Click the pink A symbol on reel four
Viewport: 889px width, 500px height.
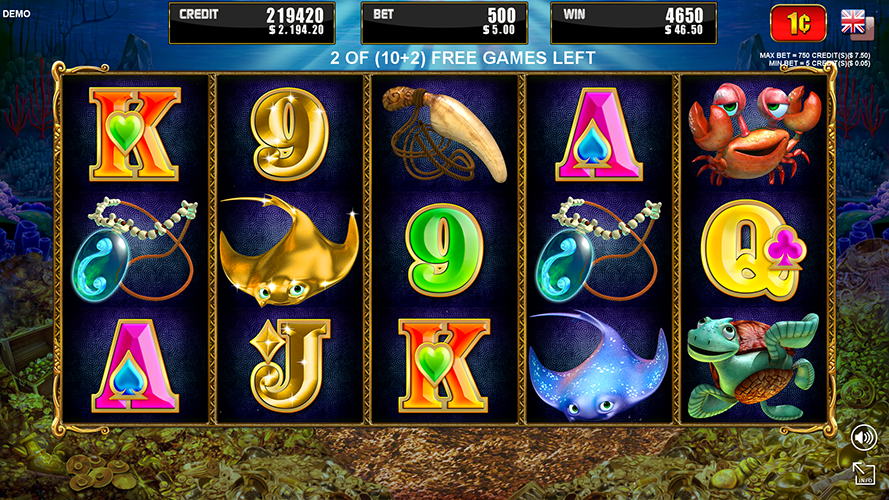click(x=599, y=134)
